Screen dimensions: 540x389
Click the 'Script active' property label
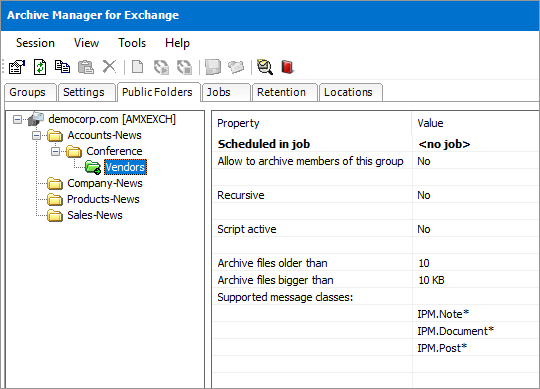(247, 229)
